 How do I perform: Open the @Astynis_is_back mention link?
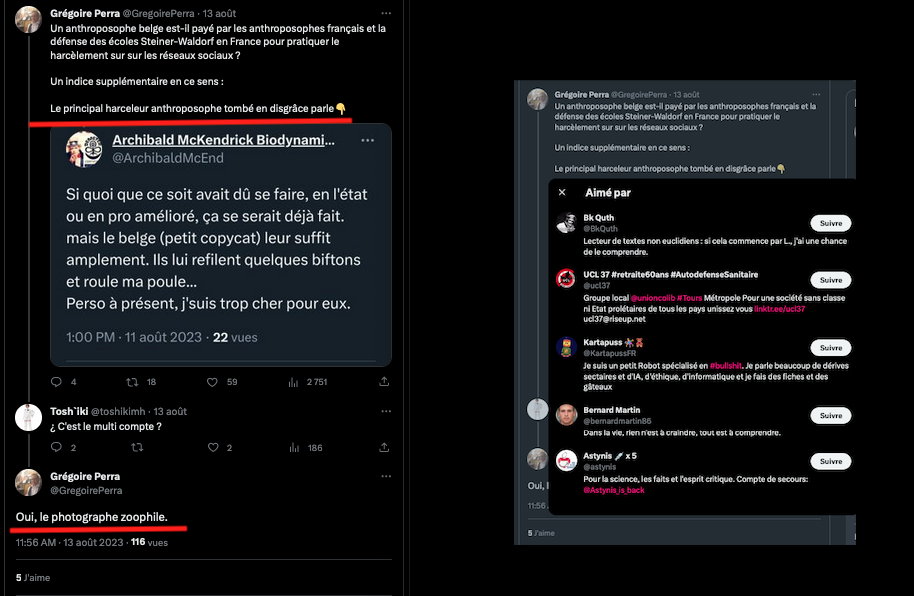click(615, 490)
